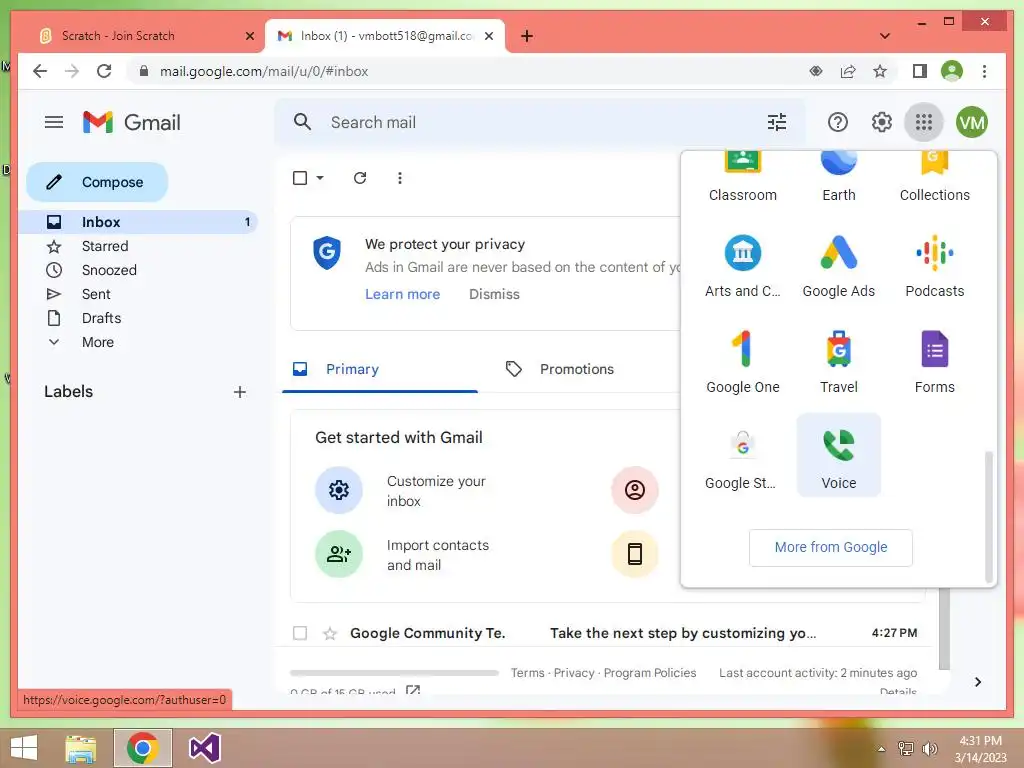Click the apps panel scrollbar
1024x768 pixels.
pyautogui.click(x=989, y=516)
